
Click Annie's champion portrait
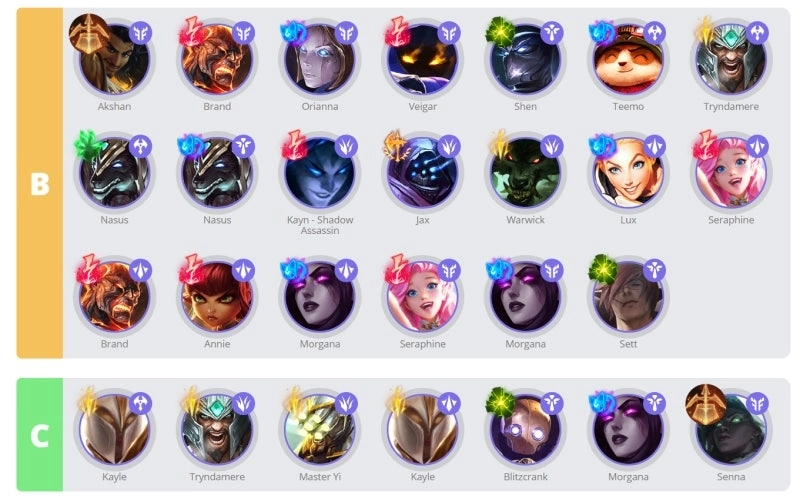click(x=217, y=297)
